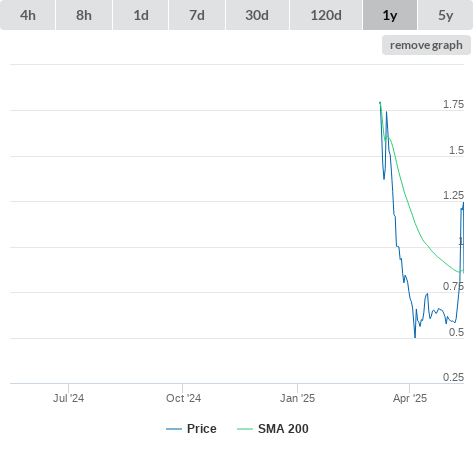Click the Apr '25 axis tick label
The width and height of the screenshot is (474, 455).
[410, 398]
